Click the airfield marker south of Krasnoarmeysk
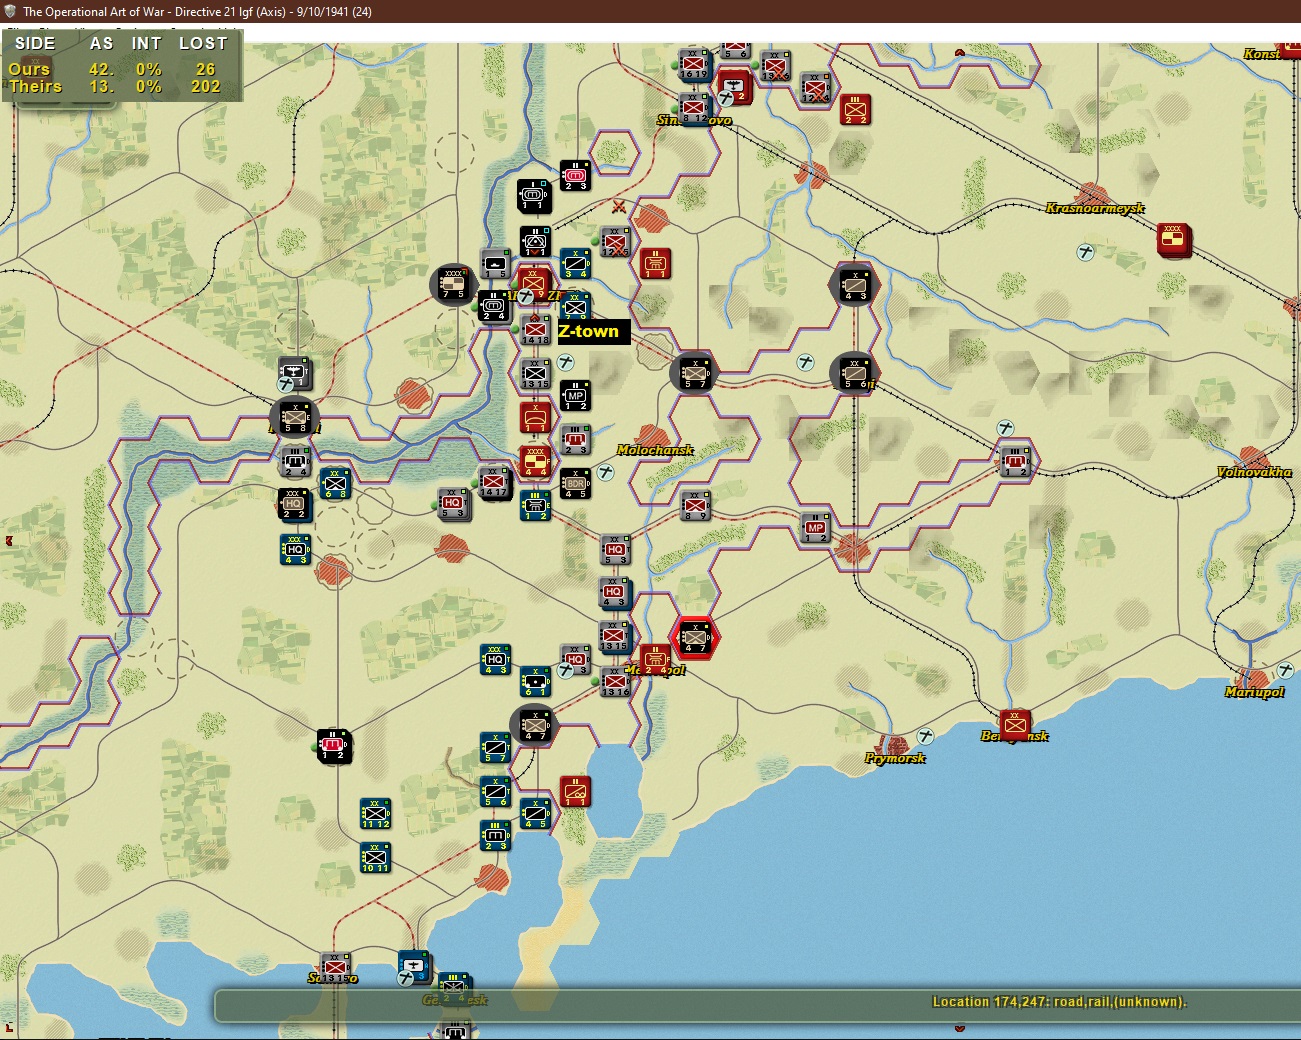 point(1085,252)
